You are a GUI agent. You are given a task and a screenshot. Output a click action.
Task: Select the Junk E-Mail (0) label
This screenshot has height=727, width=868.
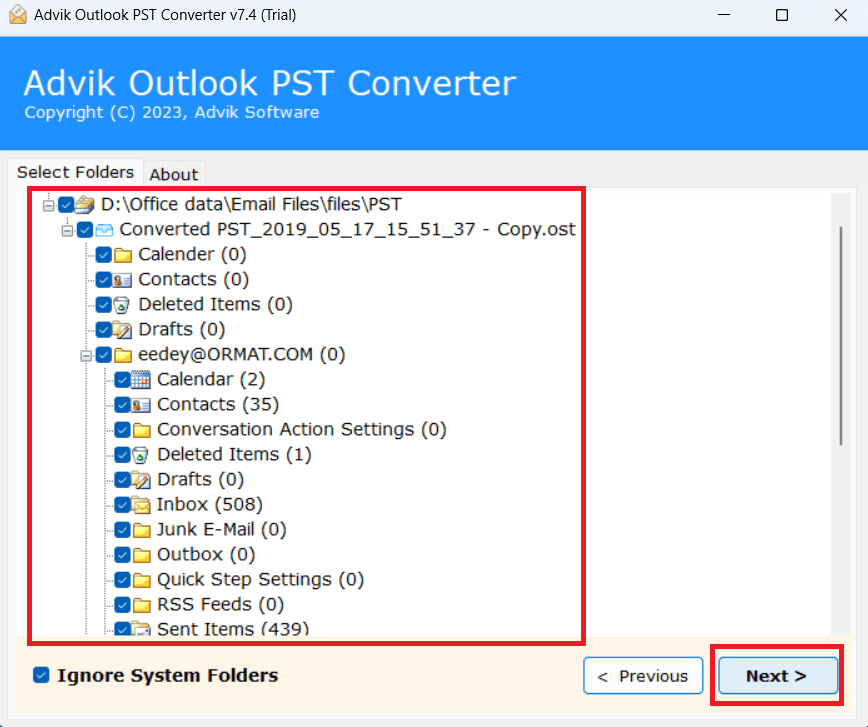221,530
